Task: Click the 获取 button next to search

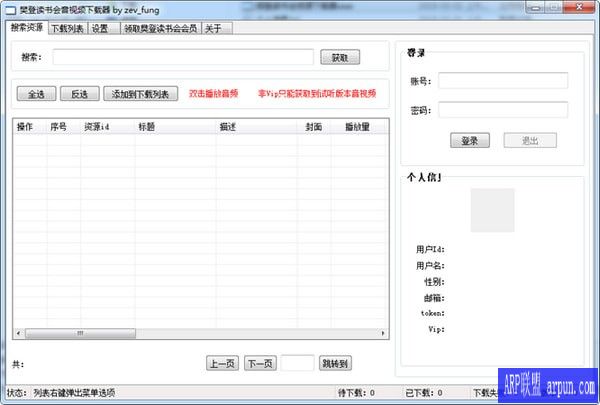Action: tap(340, 57)
